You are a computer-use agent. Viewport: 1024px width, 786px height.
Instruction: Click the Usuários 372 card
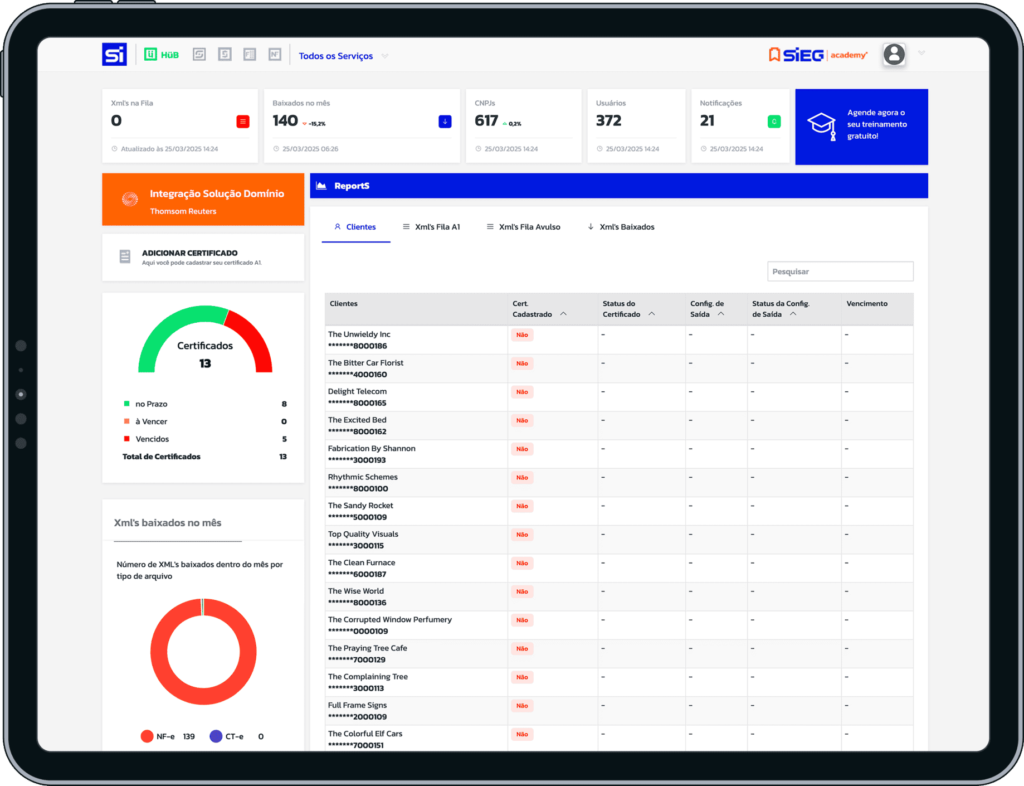(636, 126)
